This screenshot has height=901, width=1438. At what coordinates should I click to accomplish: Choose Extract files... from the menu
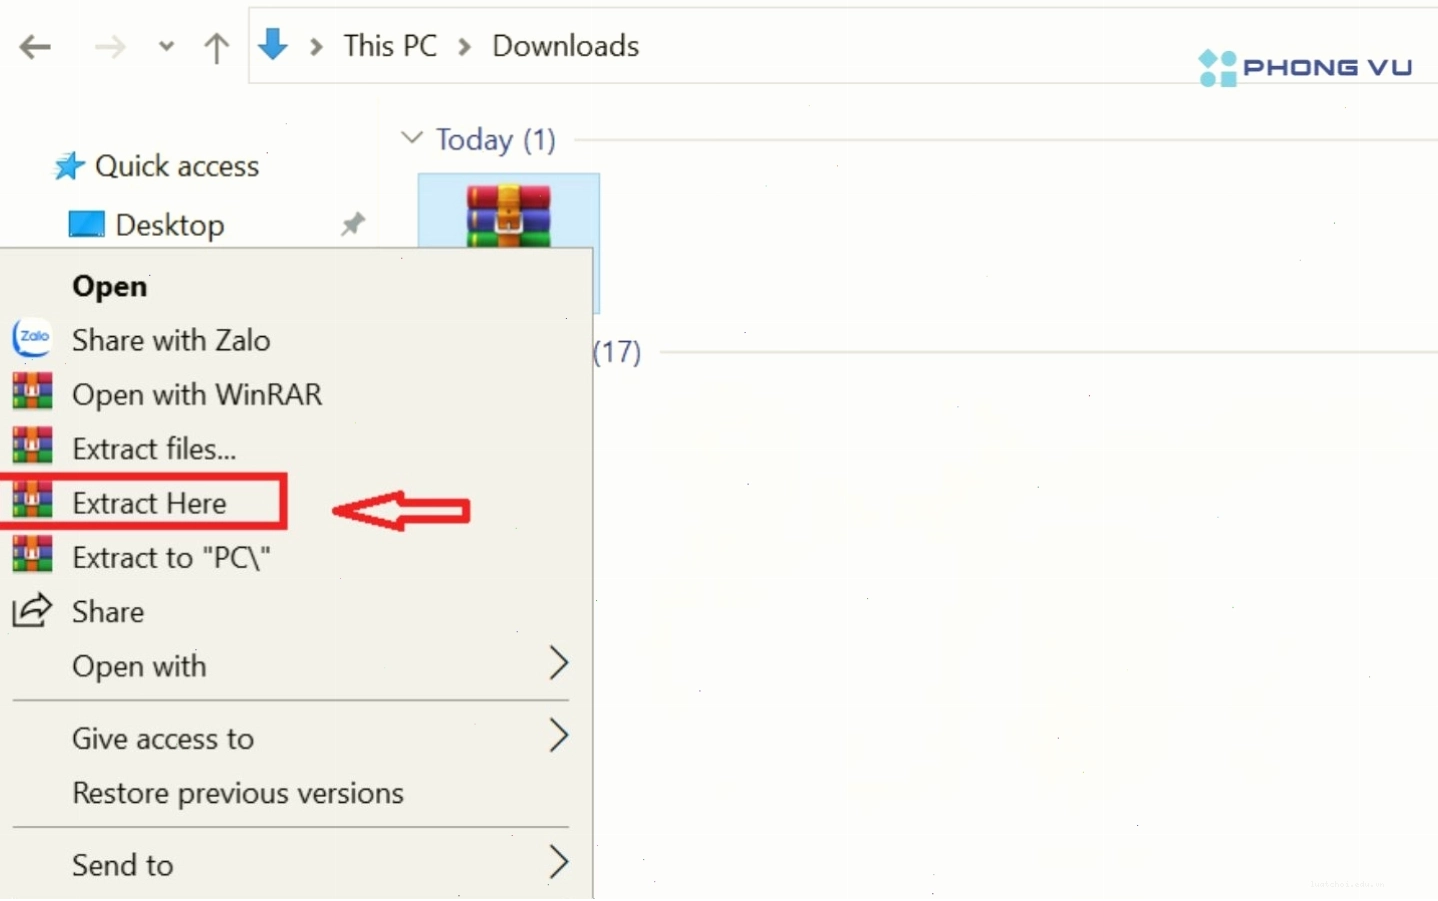pyautogui.click(x=154, y=448)
